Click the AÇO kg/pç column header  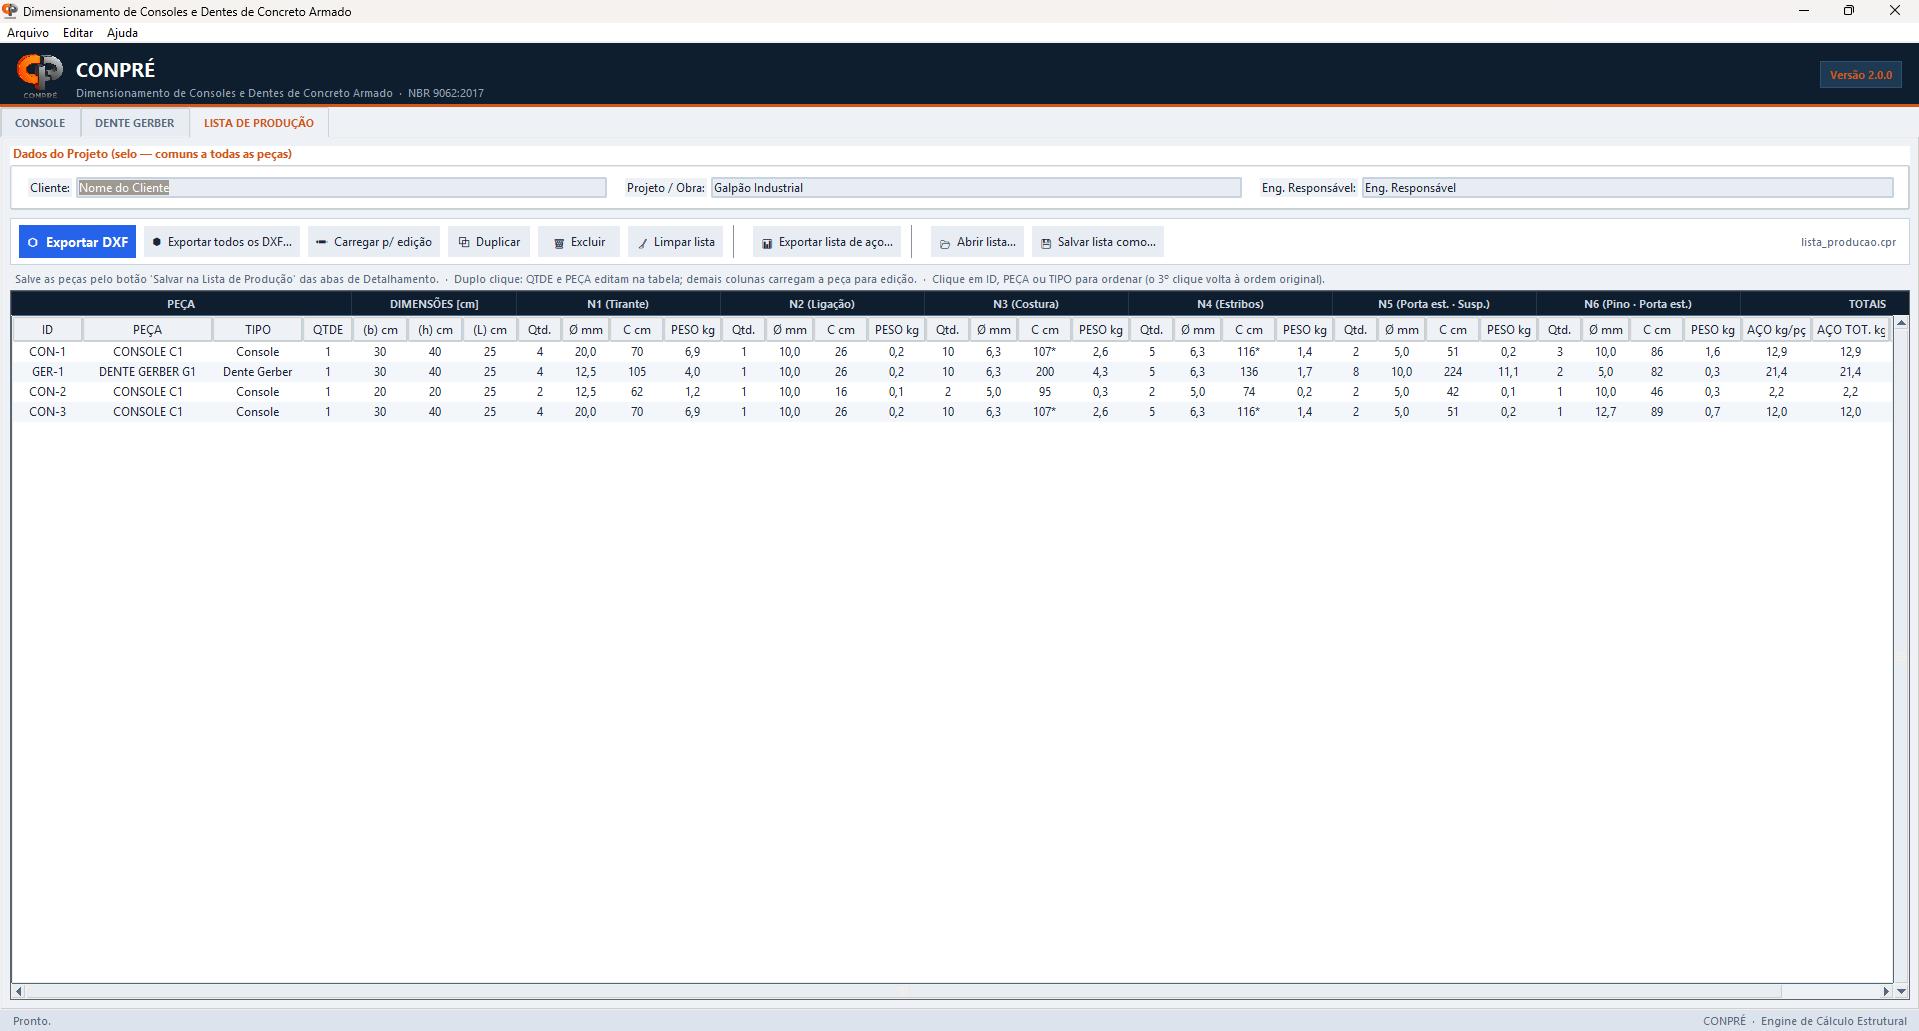(x=1776, y=330)
